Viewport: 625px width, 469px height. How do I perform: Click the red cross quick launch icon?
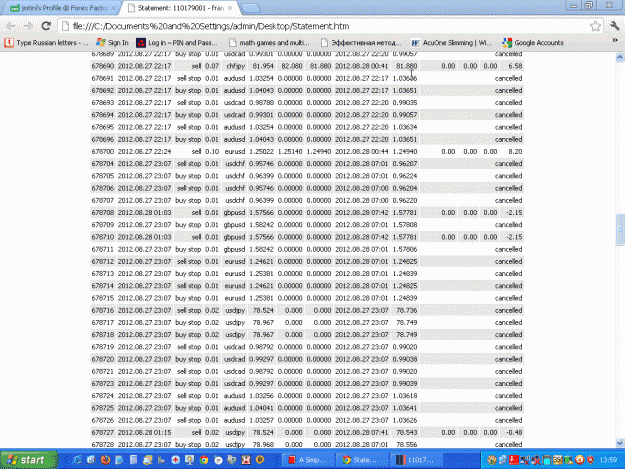[175, 460]
